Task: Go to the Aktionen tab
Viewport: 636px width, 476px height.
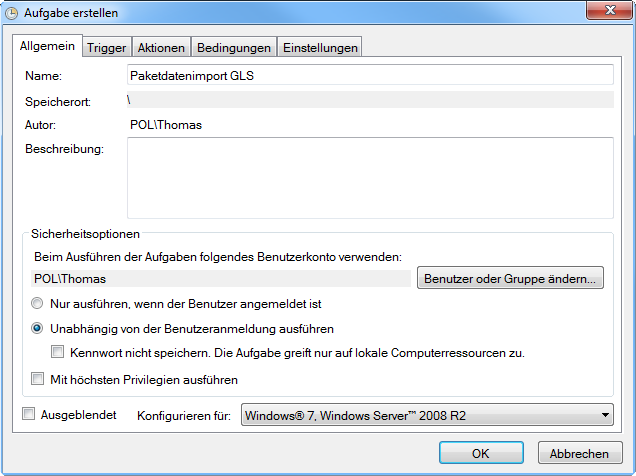Action: coord(161,48)
